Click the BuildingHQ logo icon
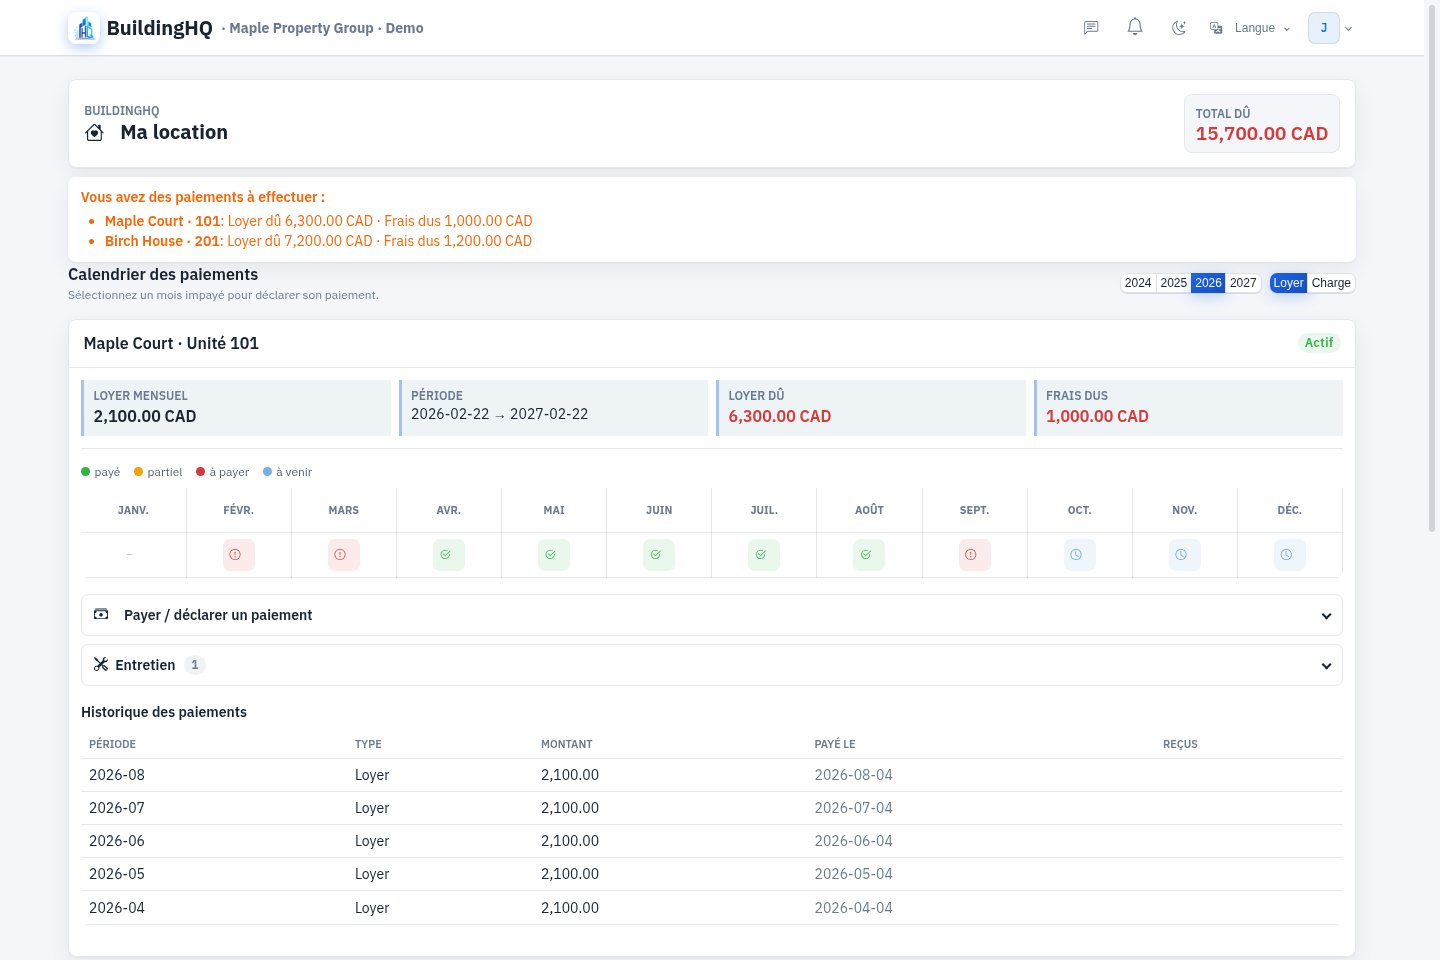1440x960 pixels. (x=85, y=28)
